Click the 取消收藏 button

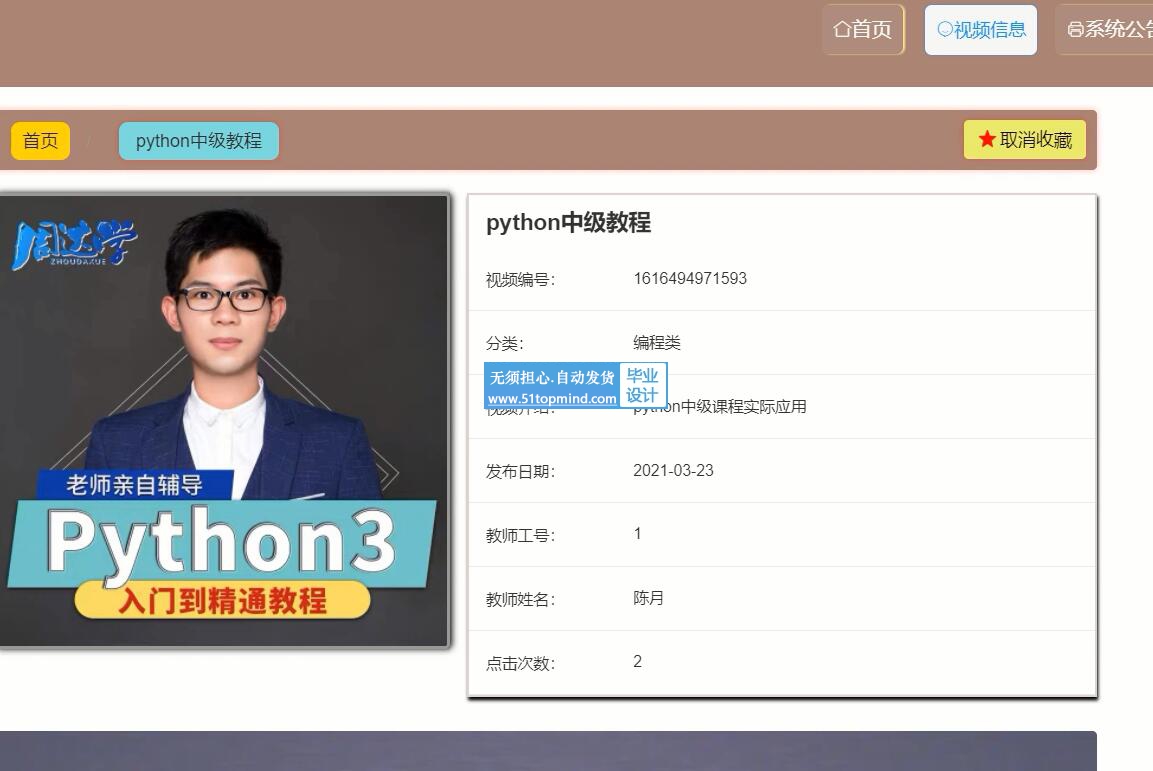(x=1024, y=140)
